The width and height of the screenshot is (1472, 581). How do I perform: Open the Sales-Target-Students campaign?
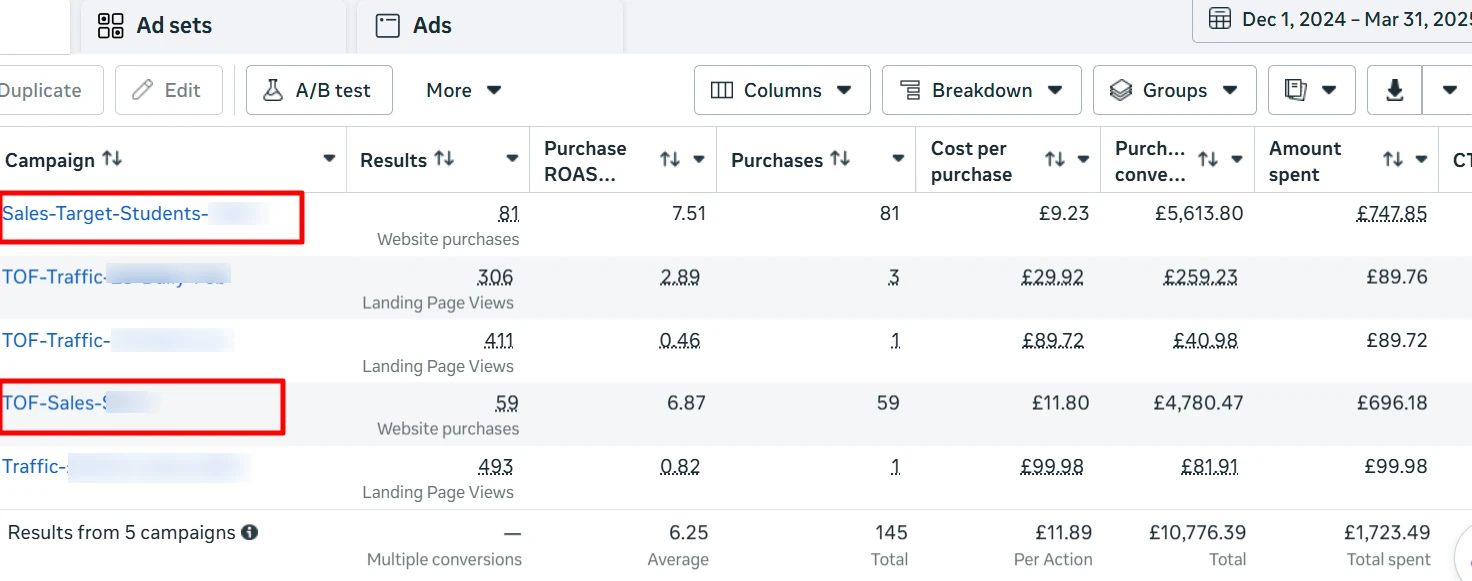coord(104,213)
